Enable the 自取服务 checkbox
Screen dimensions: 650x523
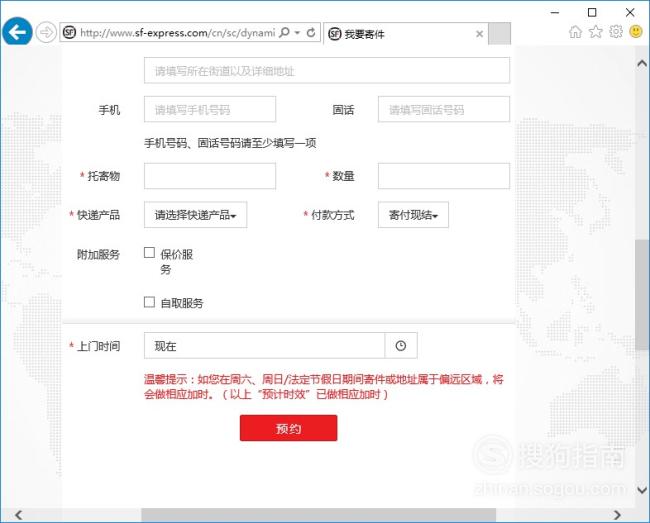pos(149,302)
